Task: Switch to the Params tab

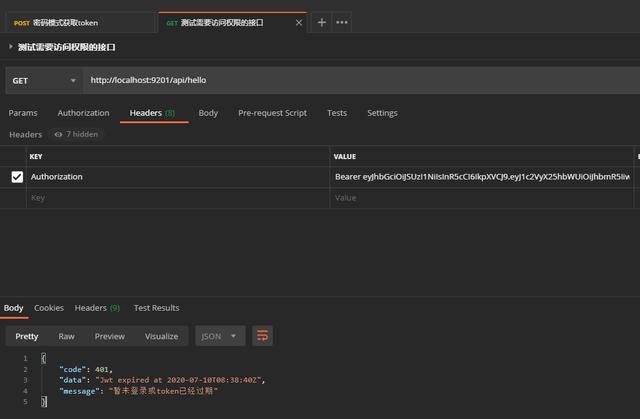Action: [23, 113]
